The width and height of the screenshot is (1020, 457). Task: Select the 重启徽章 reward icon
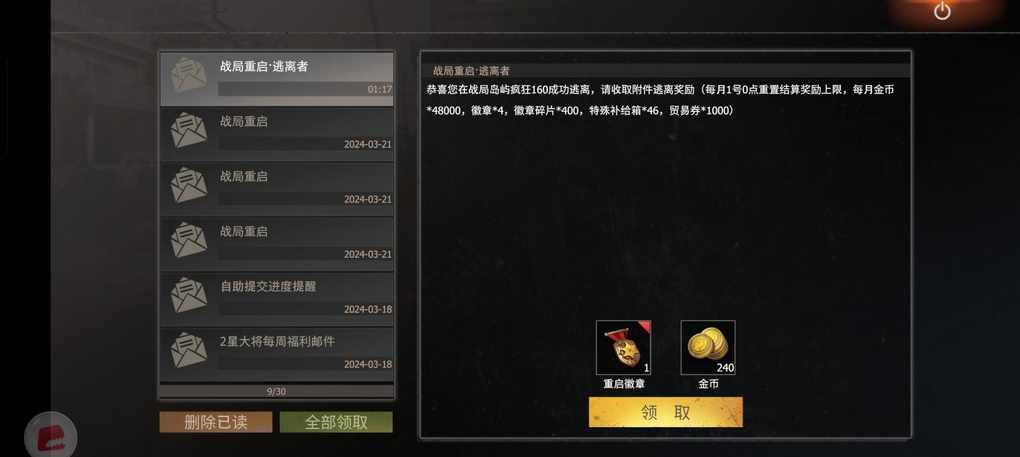pos(623,348)
